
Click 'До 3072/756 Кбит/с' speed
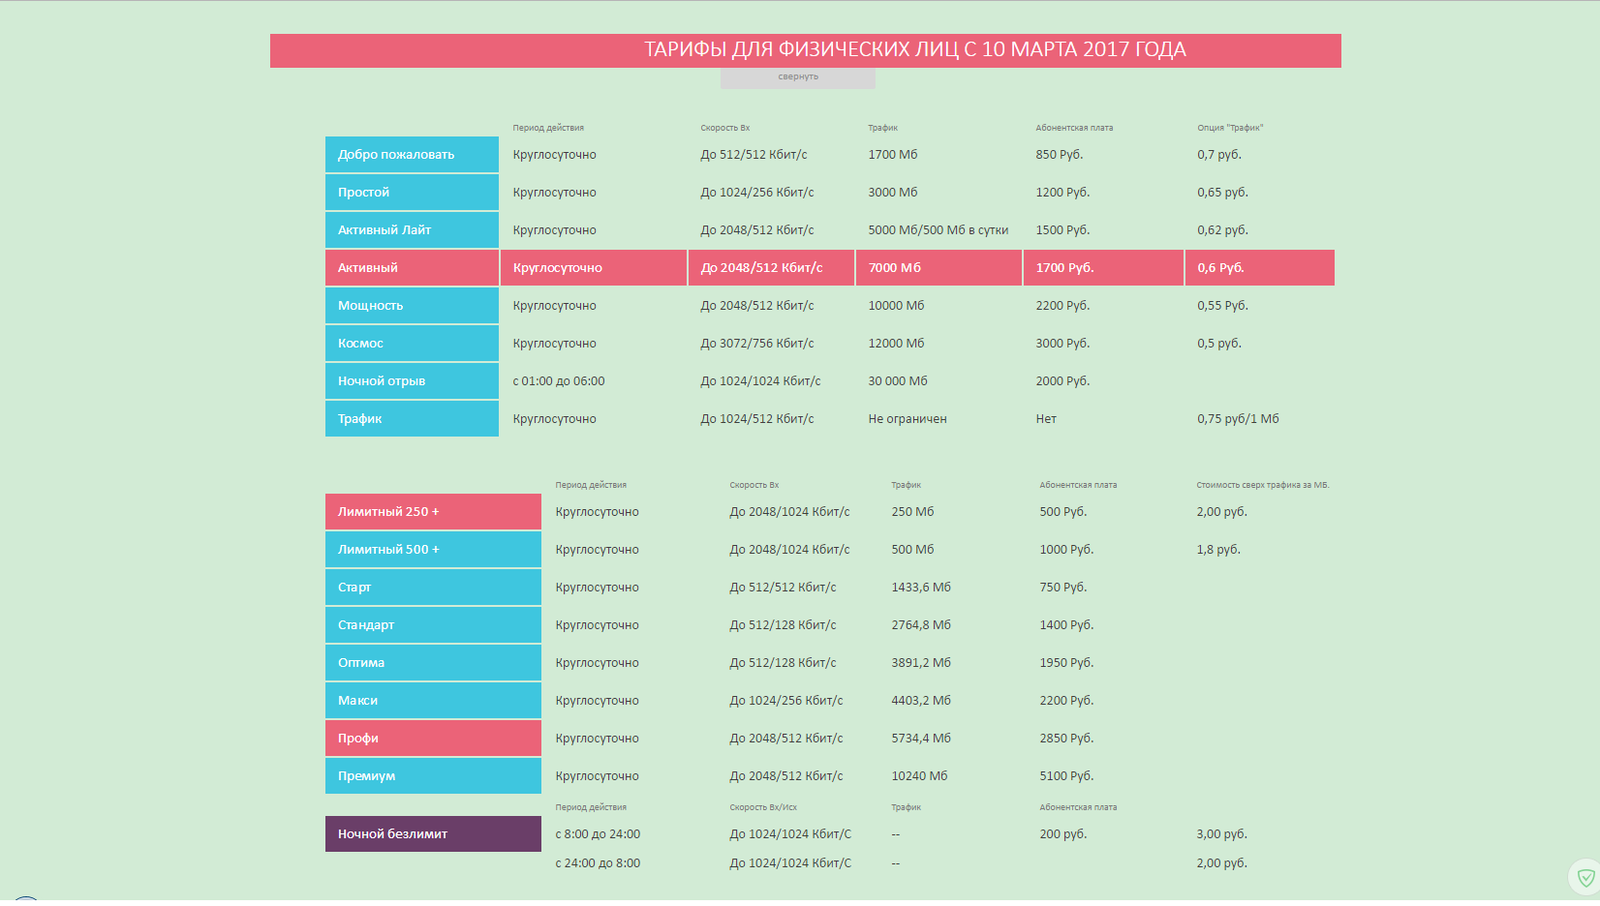757,343
